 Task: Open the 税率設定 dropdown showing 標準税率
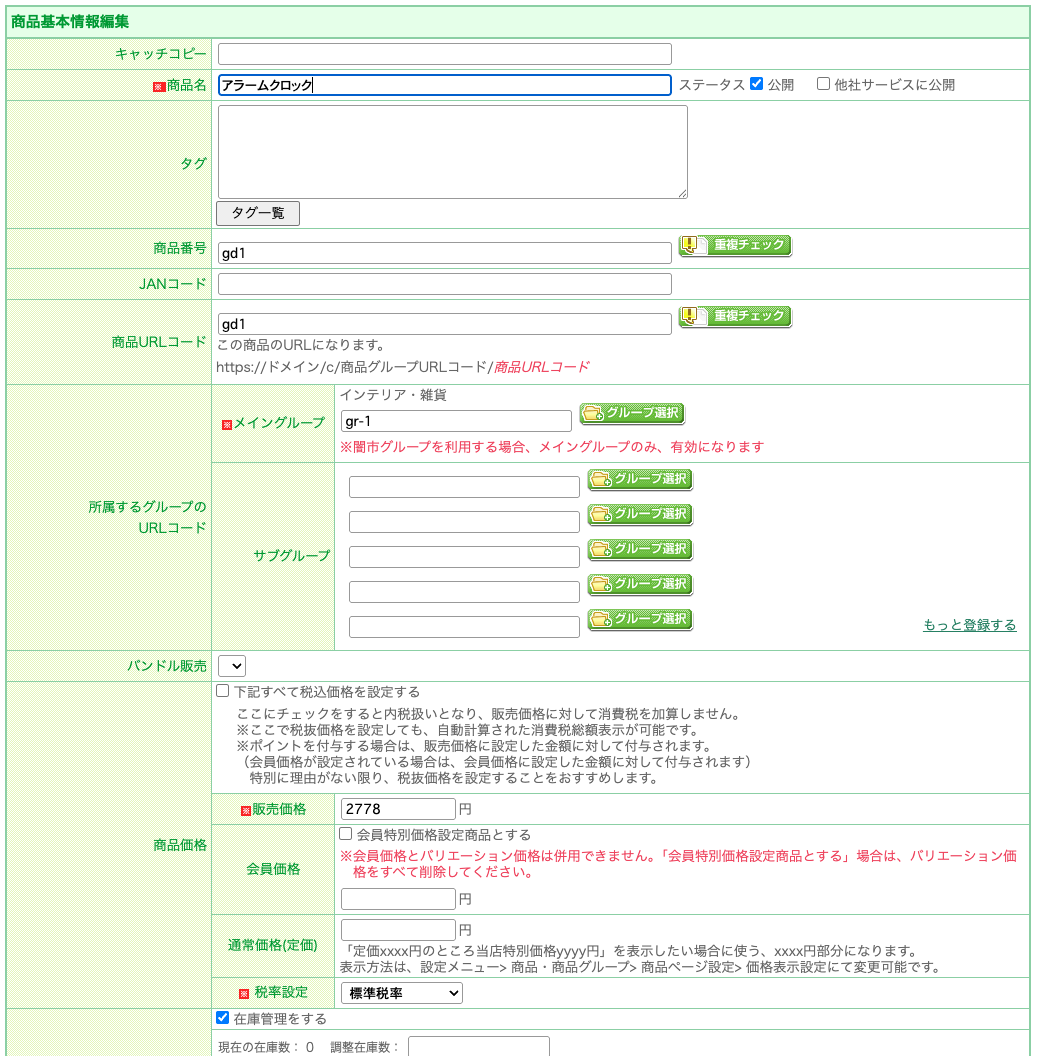tap(401, 993)
